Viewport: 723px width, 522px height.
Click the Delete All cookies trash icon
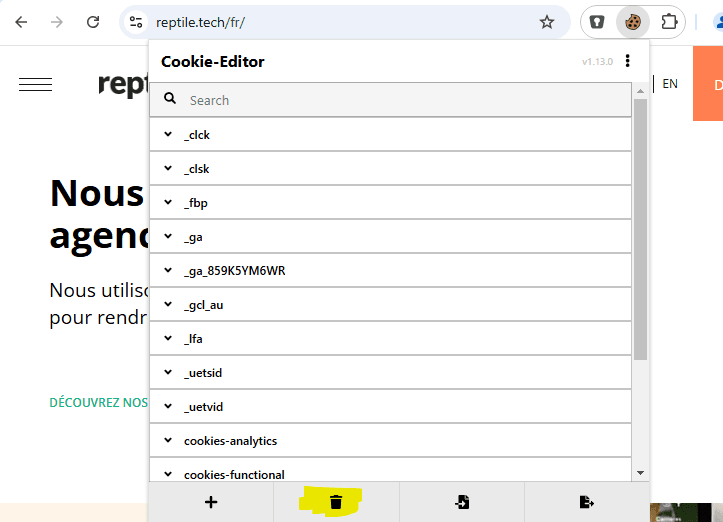pyautogui.click(x=336, y=502)
